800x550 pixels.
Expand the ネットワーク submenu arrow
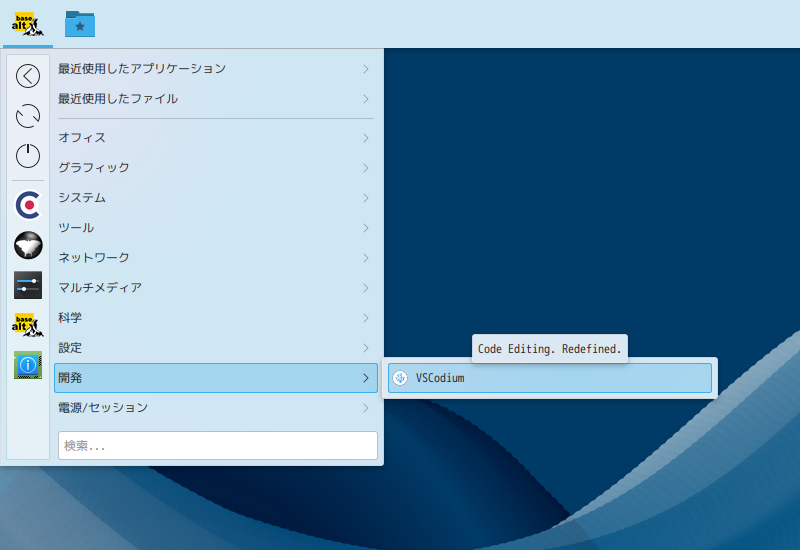(366, 258)
